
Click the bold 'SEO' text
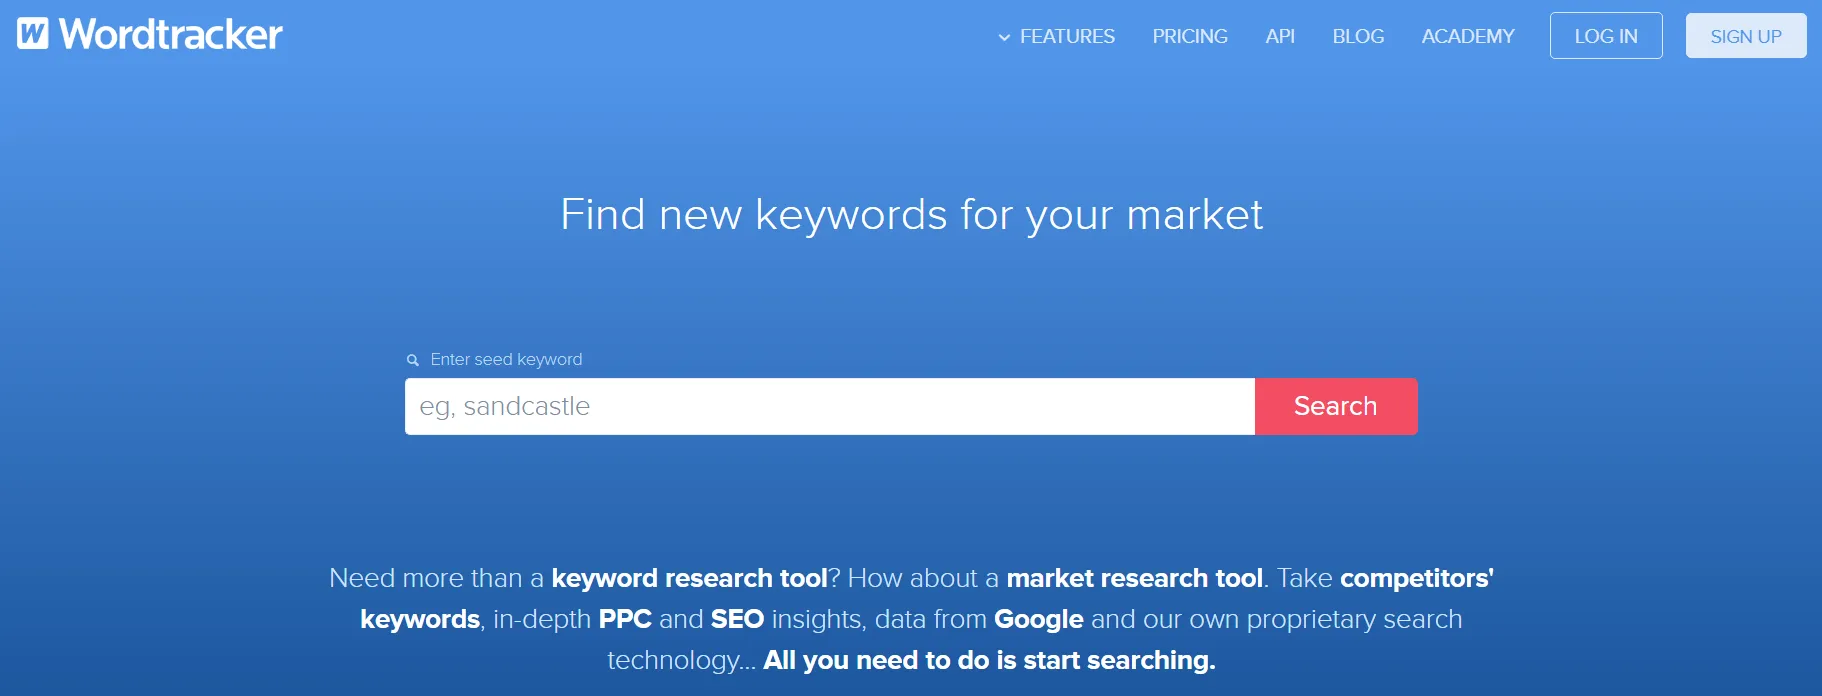point(737,620)
